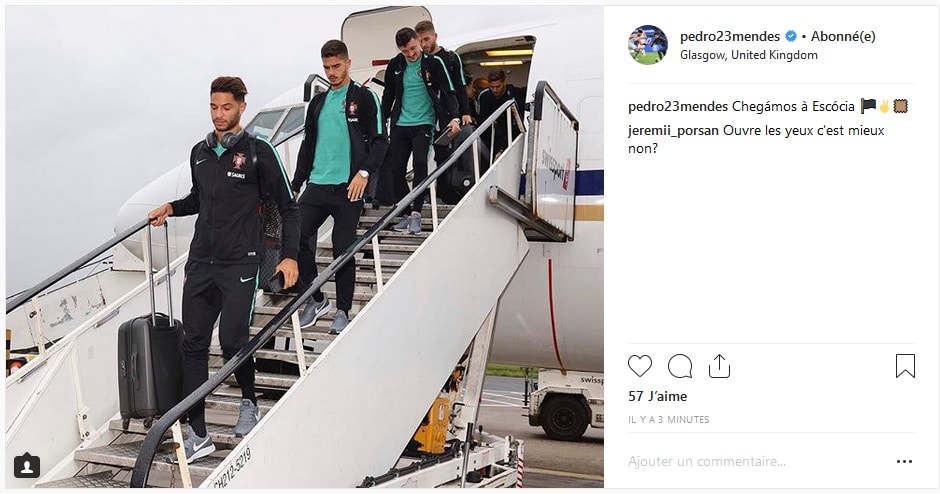Viewport: 940px width, 494px height.
Task: Open the Glasgow, United Kingdom location
Action: [x=749, y=55]
